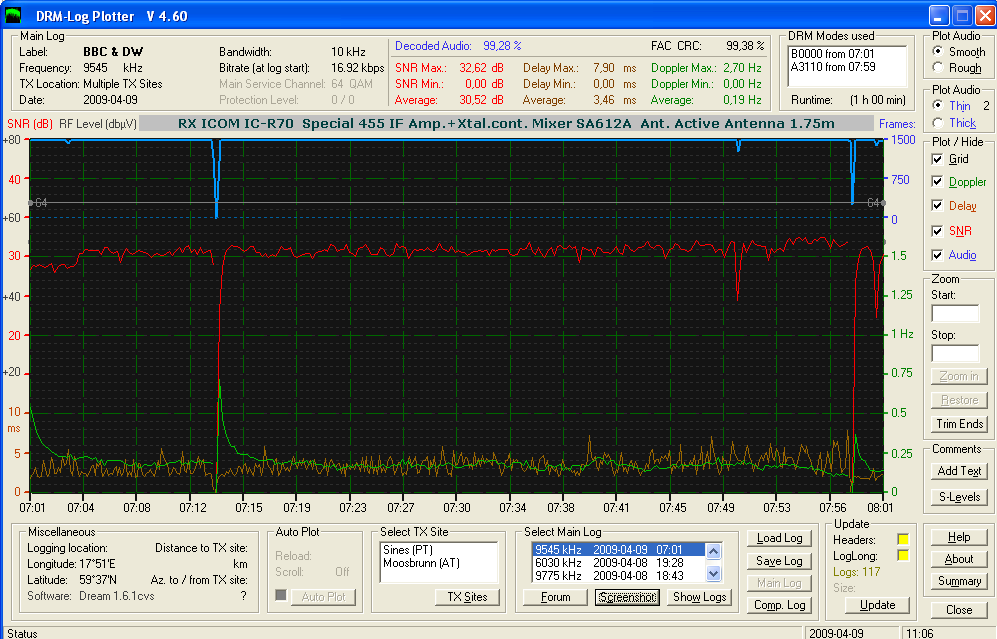
Task: Open the TX Sites button
Action: pyautogui.click(x=467, y=597)
